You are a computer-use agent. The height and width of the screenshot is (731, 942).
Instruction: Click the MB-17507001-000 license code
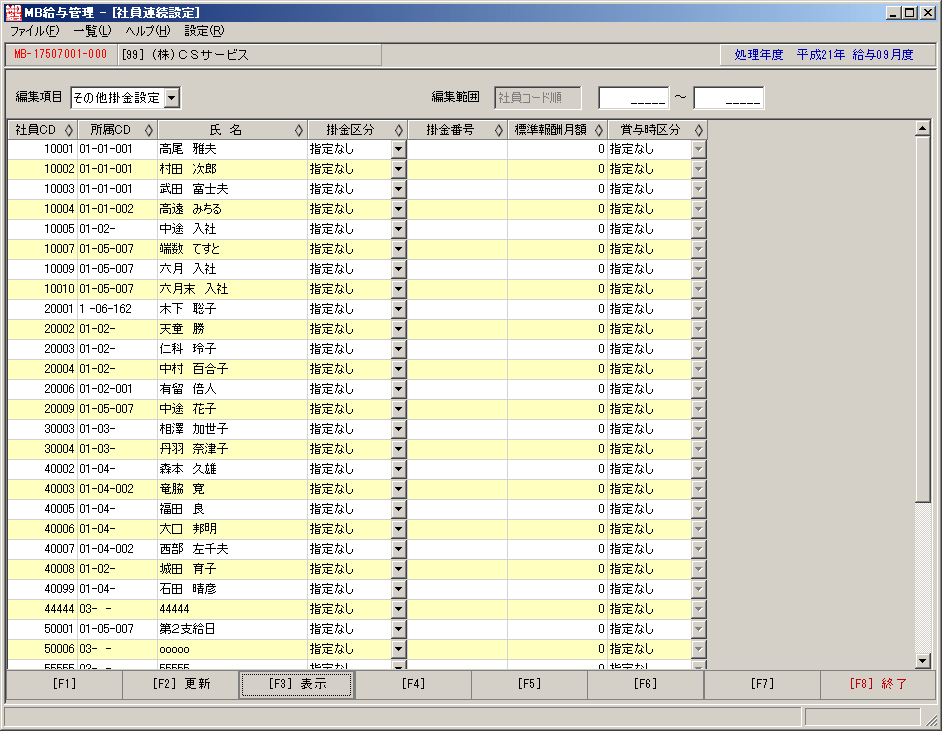(61, 55)
